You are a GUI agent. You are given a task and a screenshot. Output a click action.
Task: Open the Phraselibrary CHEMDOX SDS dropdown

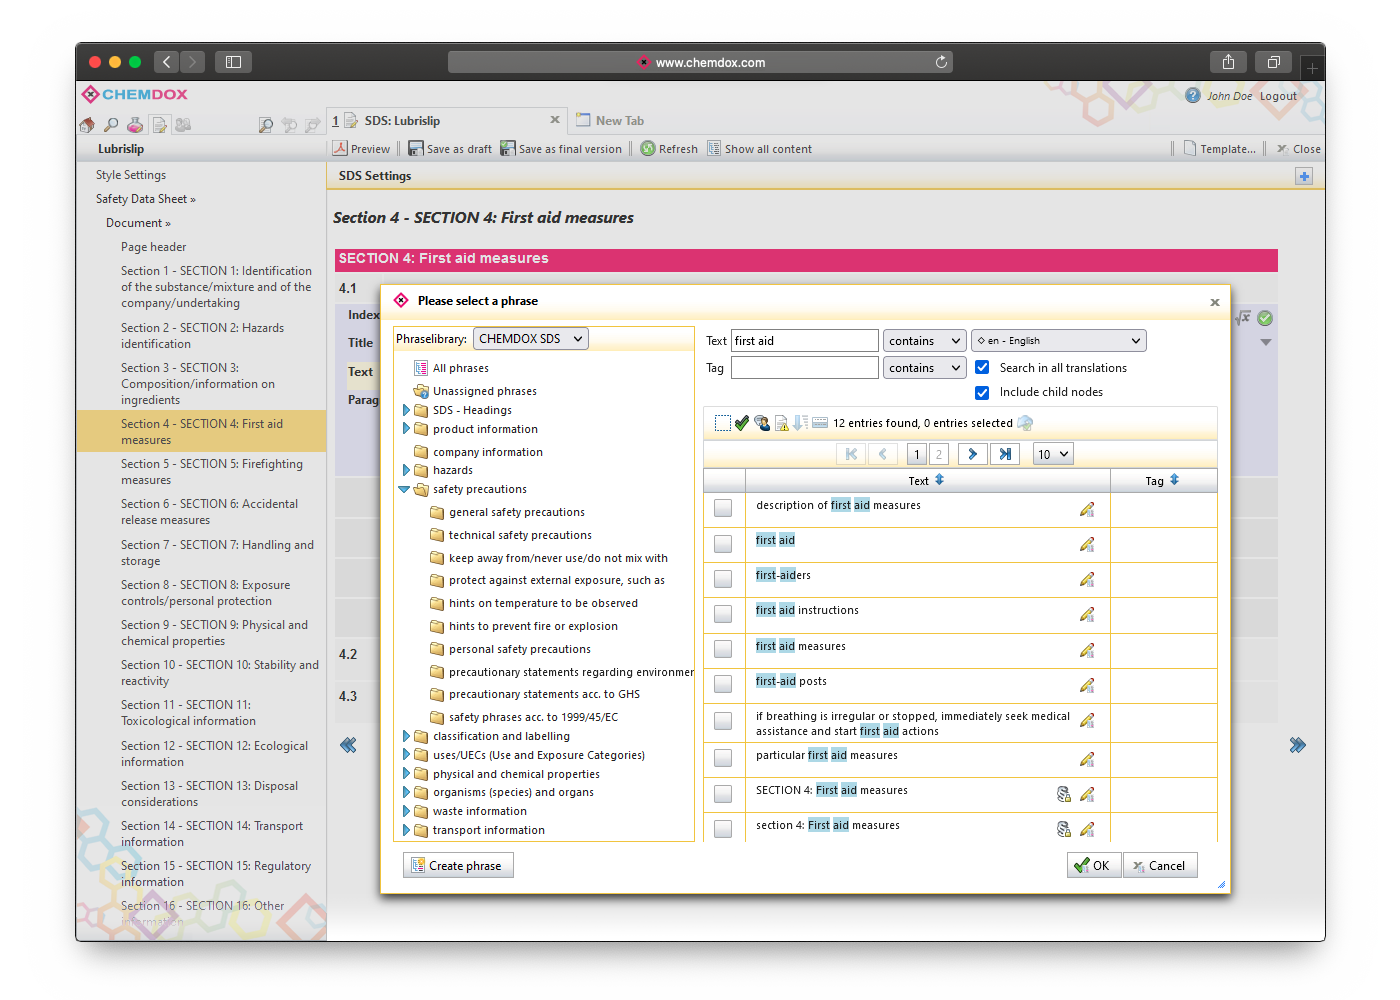pos(530,339)
